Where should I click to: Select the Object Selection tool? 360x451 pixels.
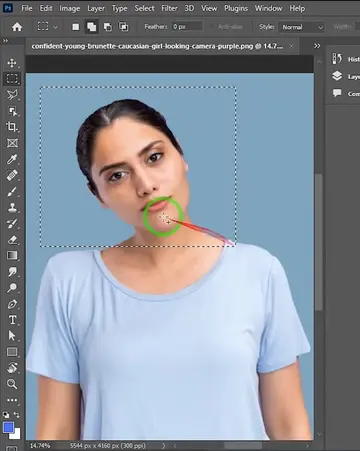point(12,111)
